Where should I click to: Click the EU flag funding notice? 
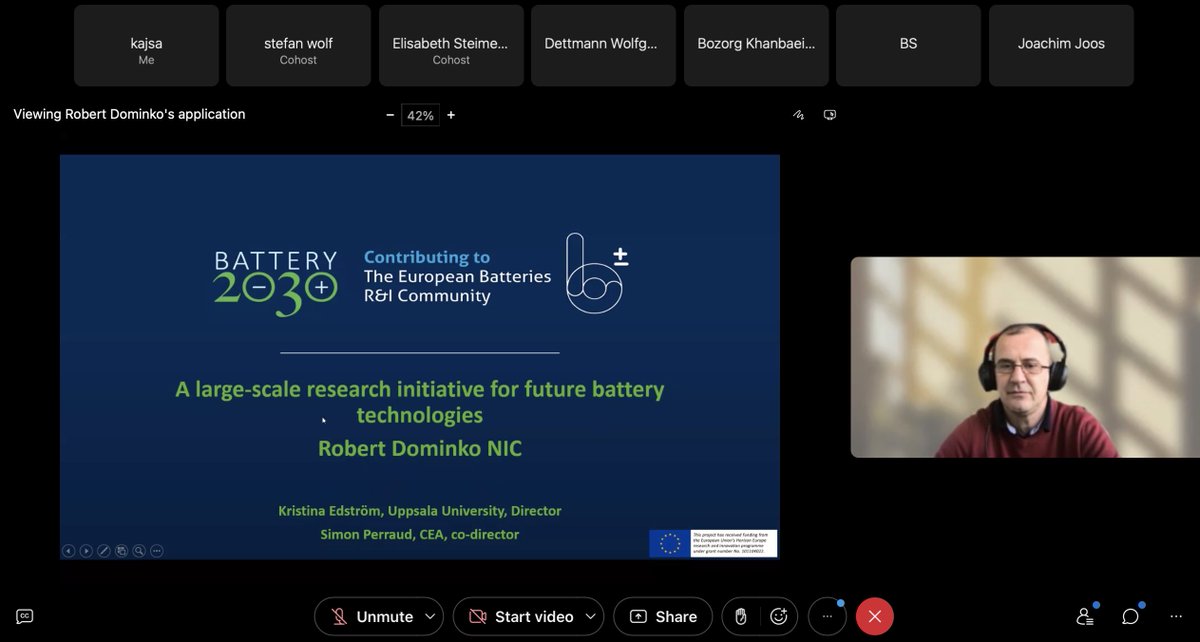pos(713,543)
